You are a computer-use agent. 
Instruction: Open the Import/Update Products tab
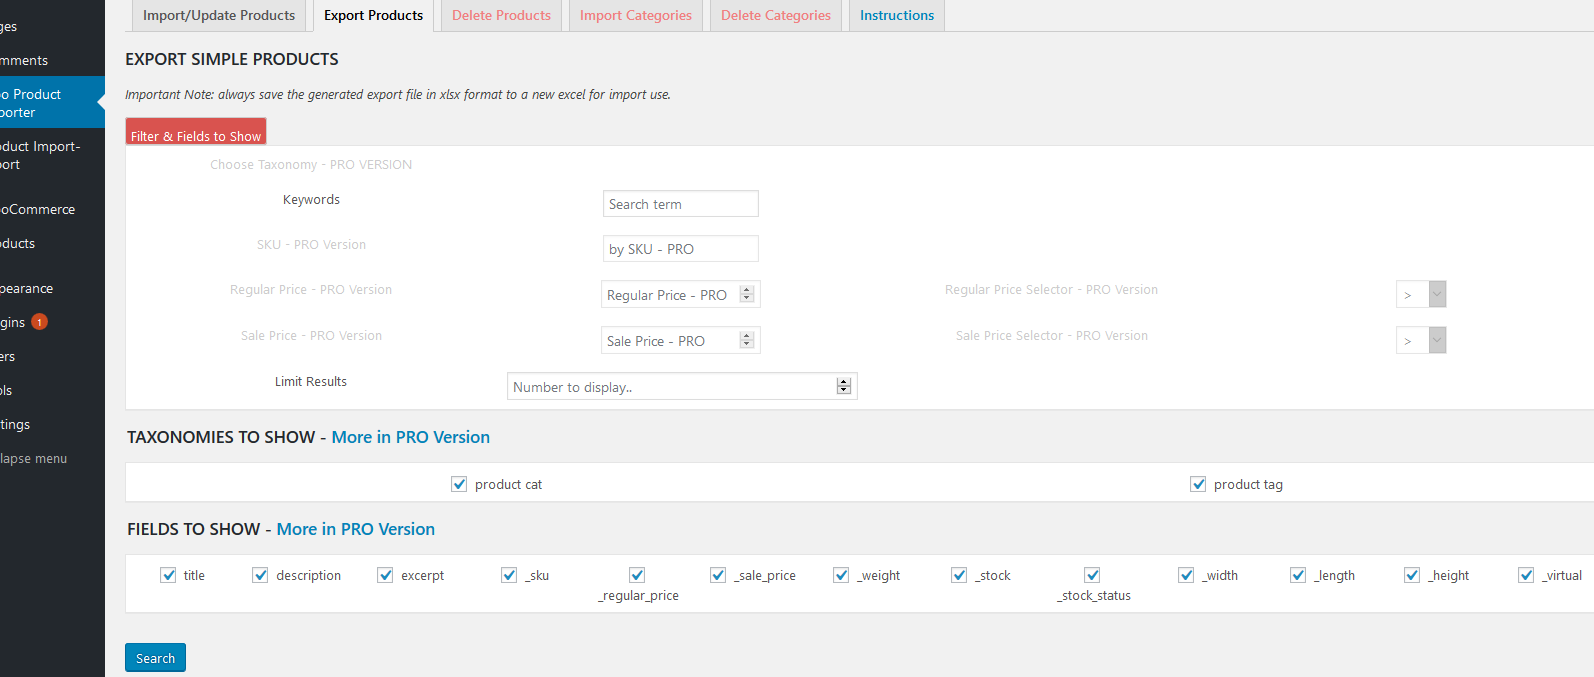tap(218, 16)
